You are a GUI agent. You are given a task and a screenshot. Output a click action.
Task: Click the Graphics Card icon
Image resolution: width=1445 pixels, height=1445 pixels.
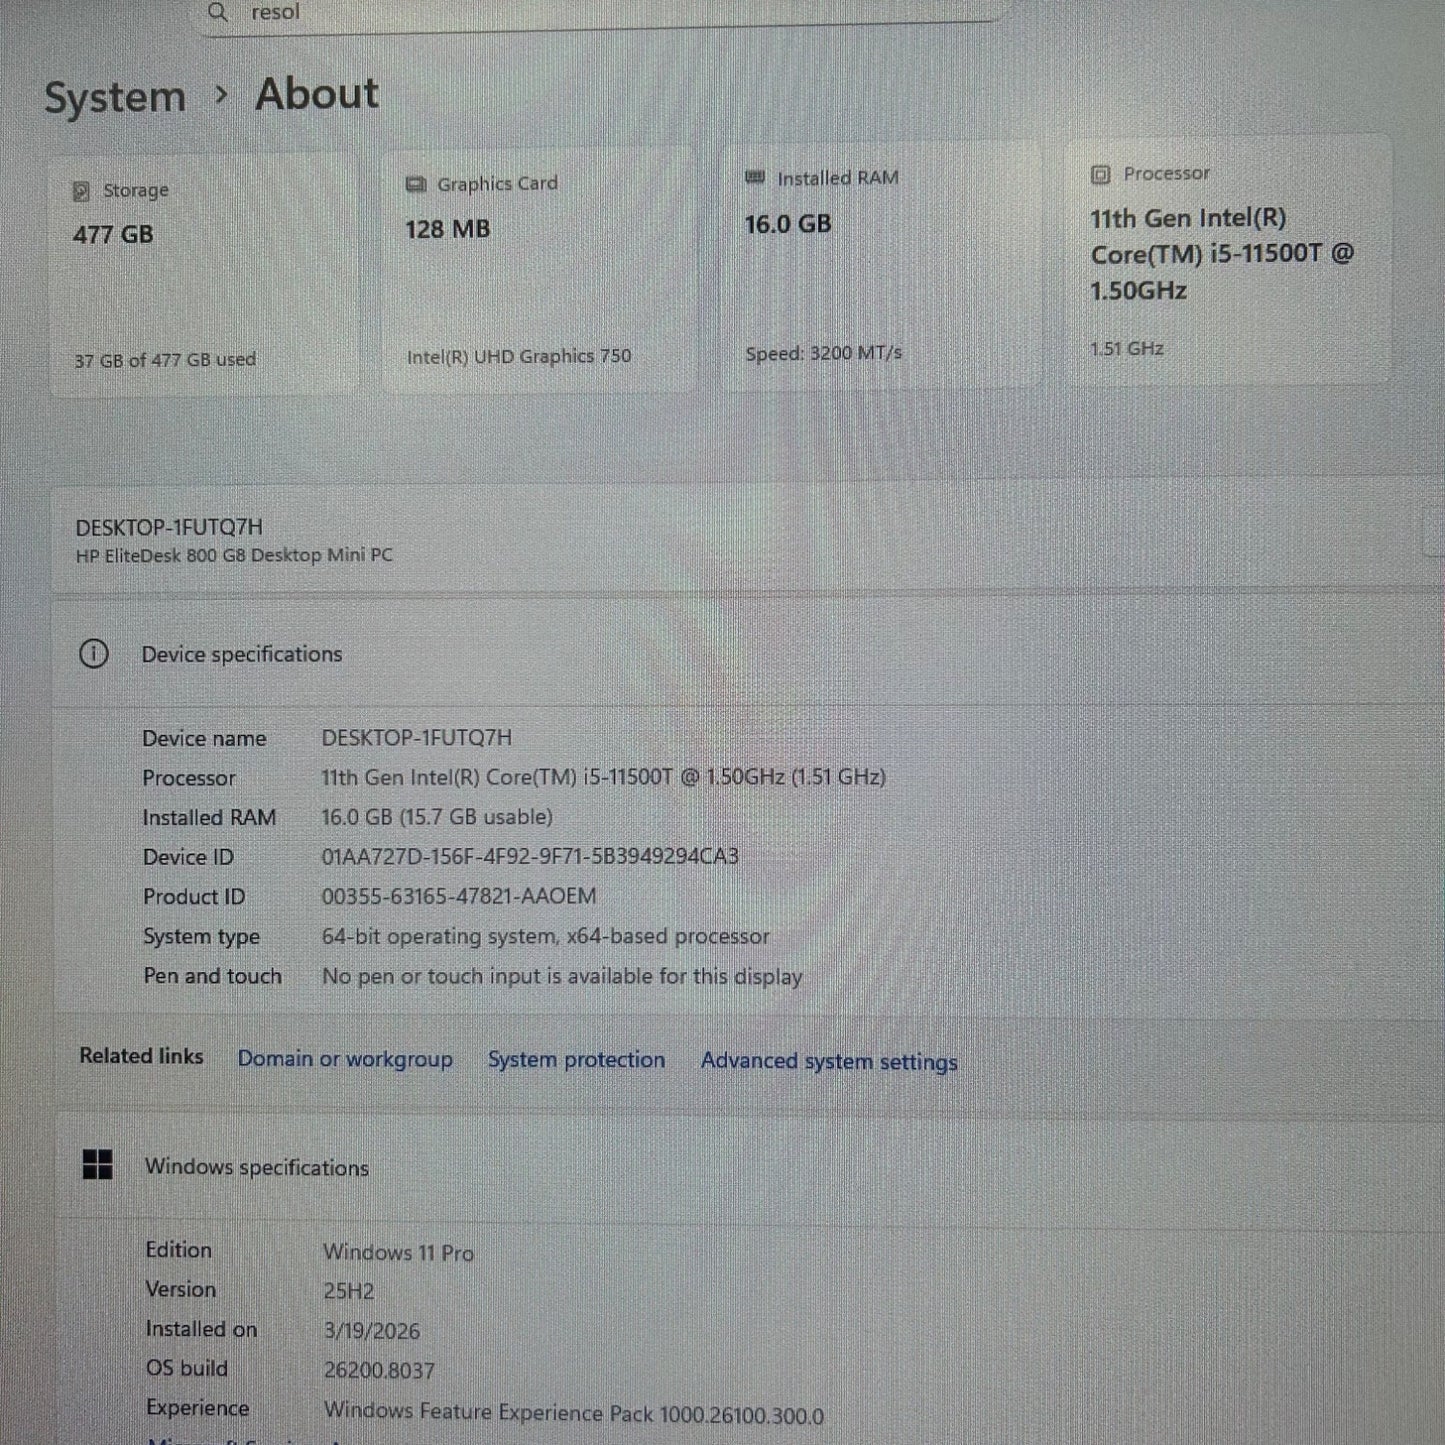coord(416,182)
